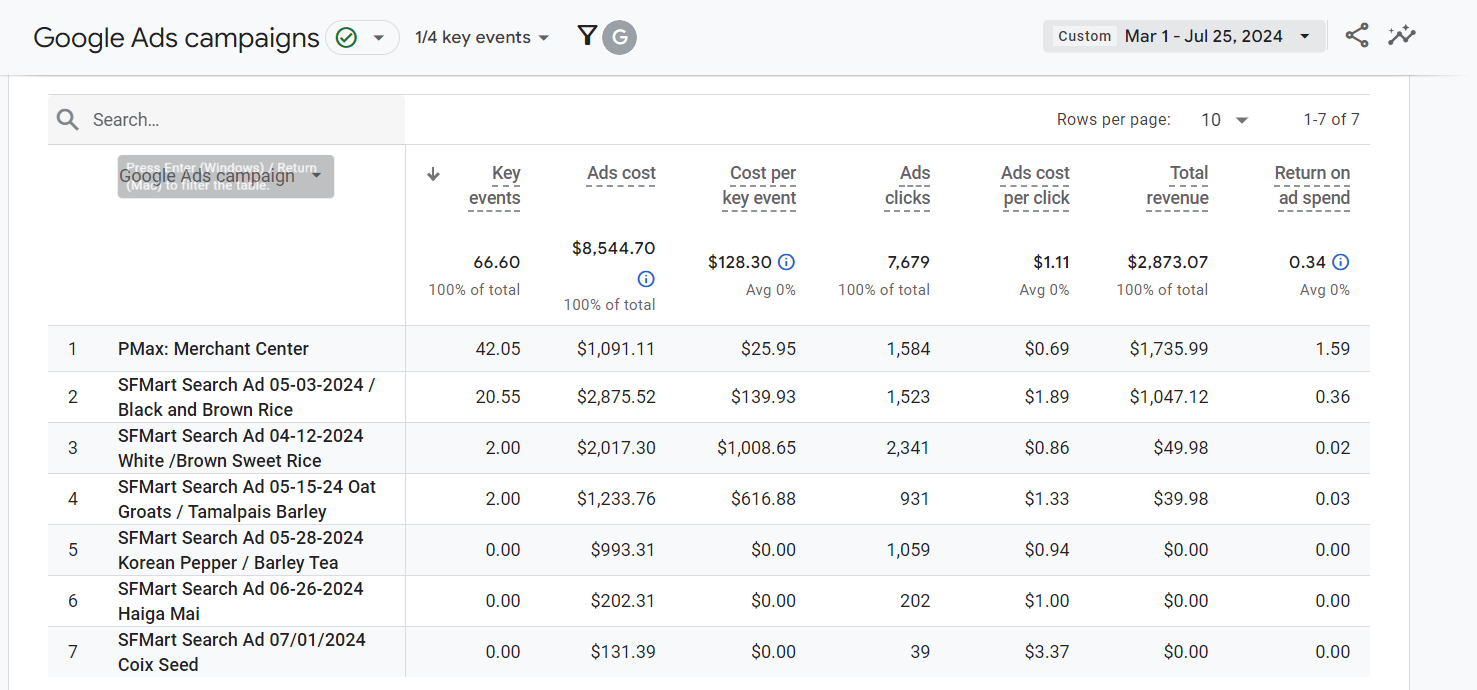
Task: Sort table by Total revenue column
Action: coord(1178,185)
